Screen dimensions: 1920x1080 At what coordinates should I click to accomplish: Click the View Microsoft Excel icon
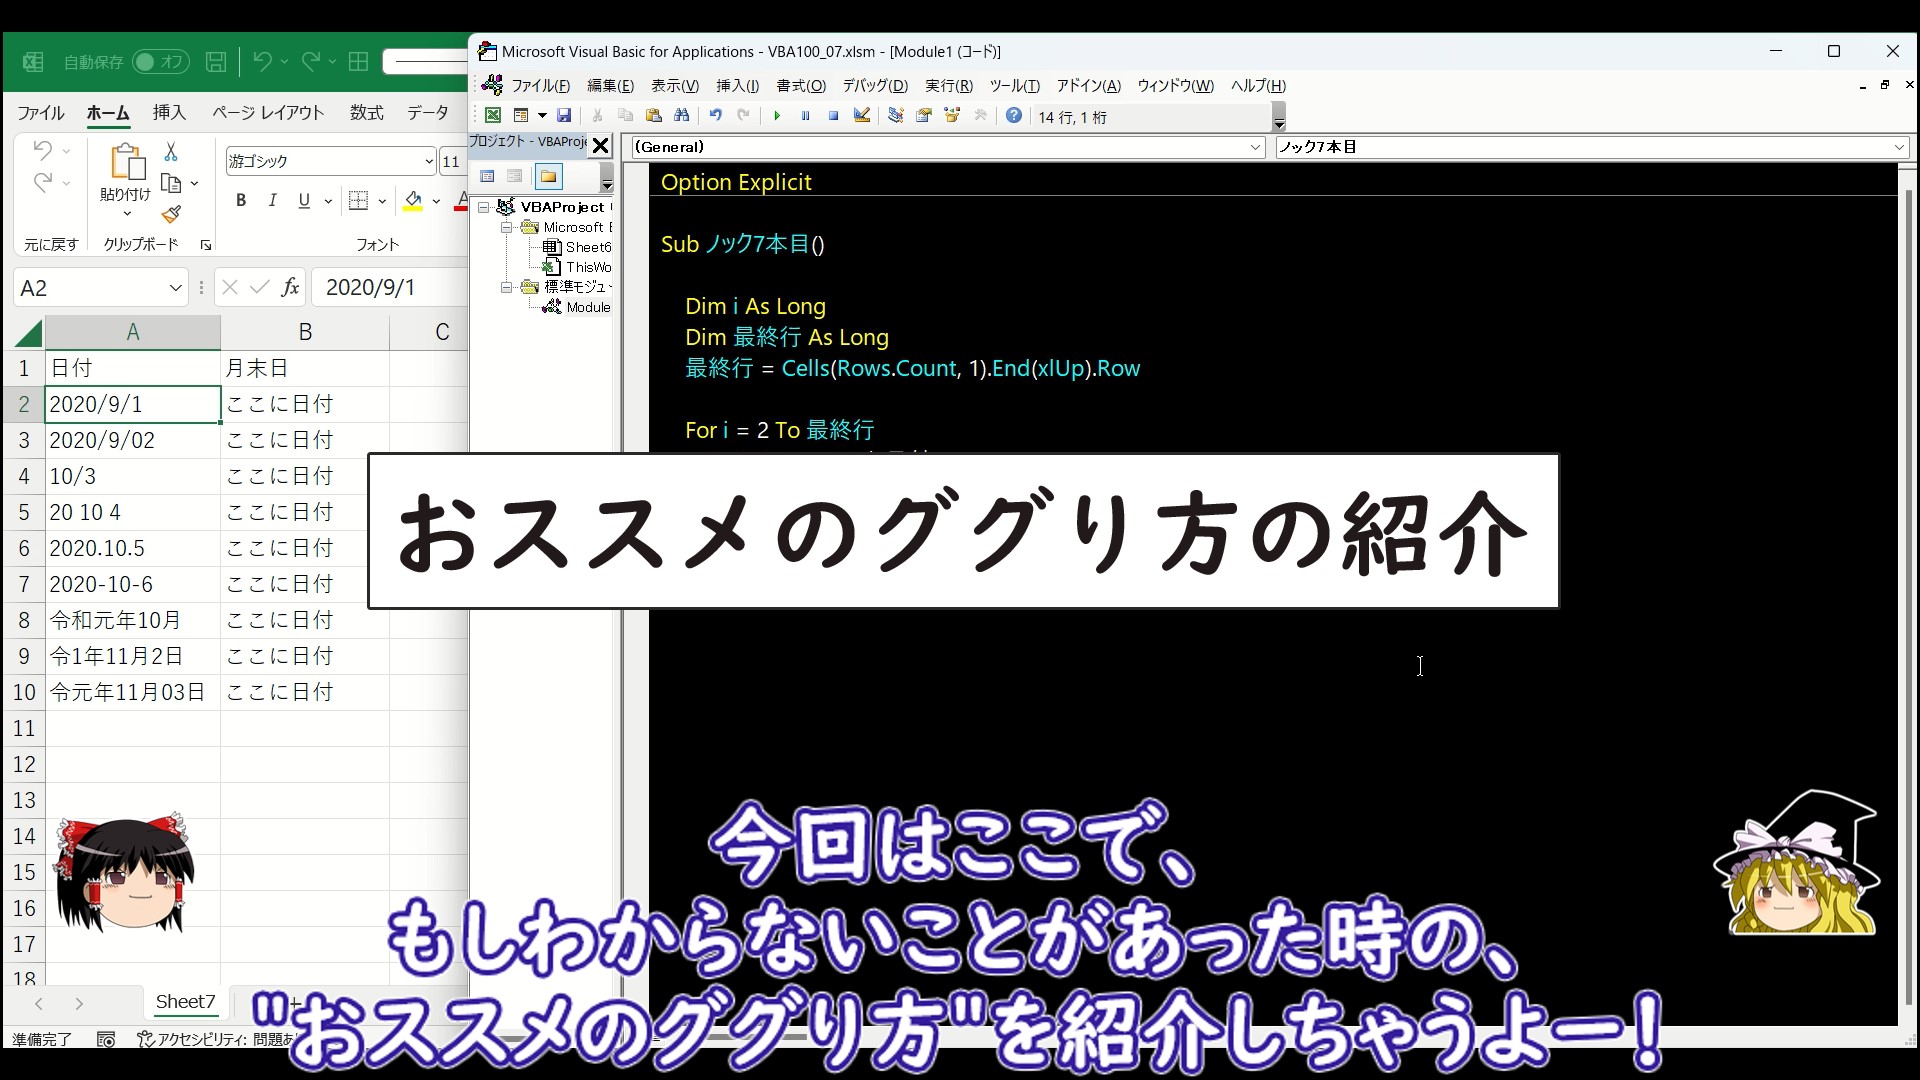[493, 116]
